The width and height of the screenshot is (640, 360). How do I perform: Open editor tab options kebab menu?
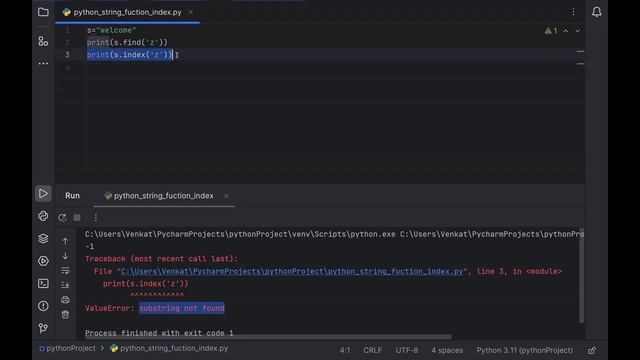573,12
